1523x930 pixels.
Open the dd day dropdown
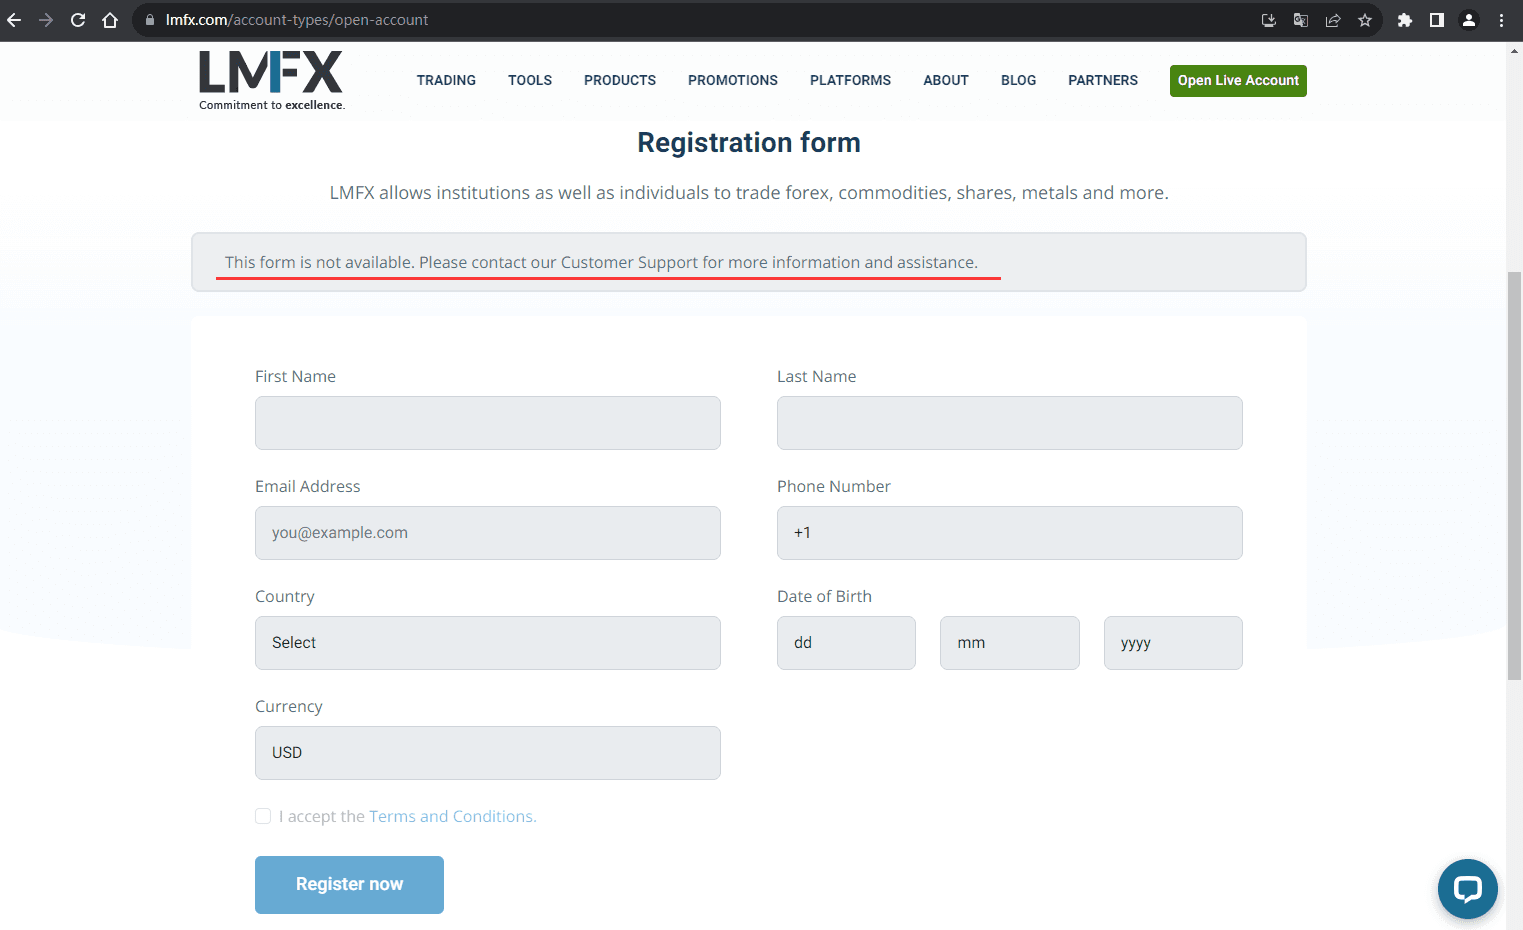pyautogui.click(x=846, y=643)
